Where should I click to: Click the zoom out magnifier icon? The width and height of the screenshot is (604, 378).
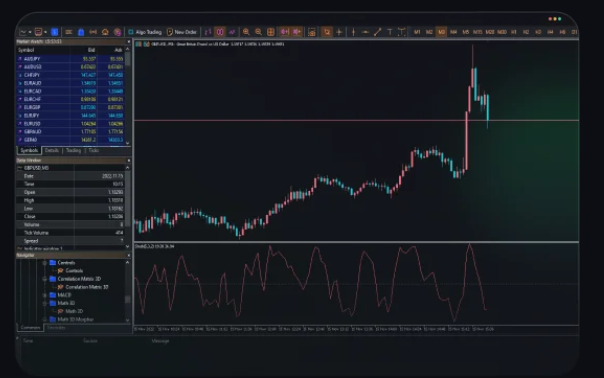pyautogui.click(x=258, y=32)
